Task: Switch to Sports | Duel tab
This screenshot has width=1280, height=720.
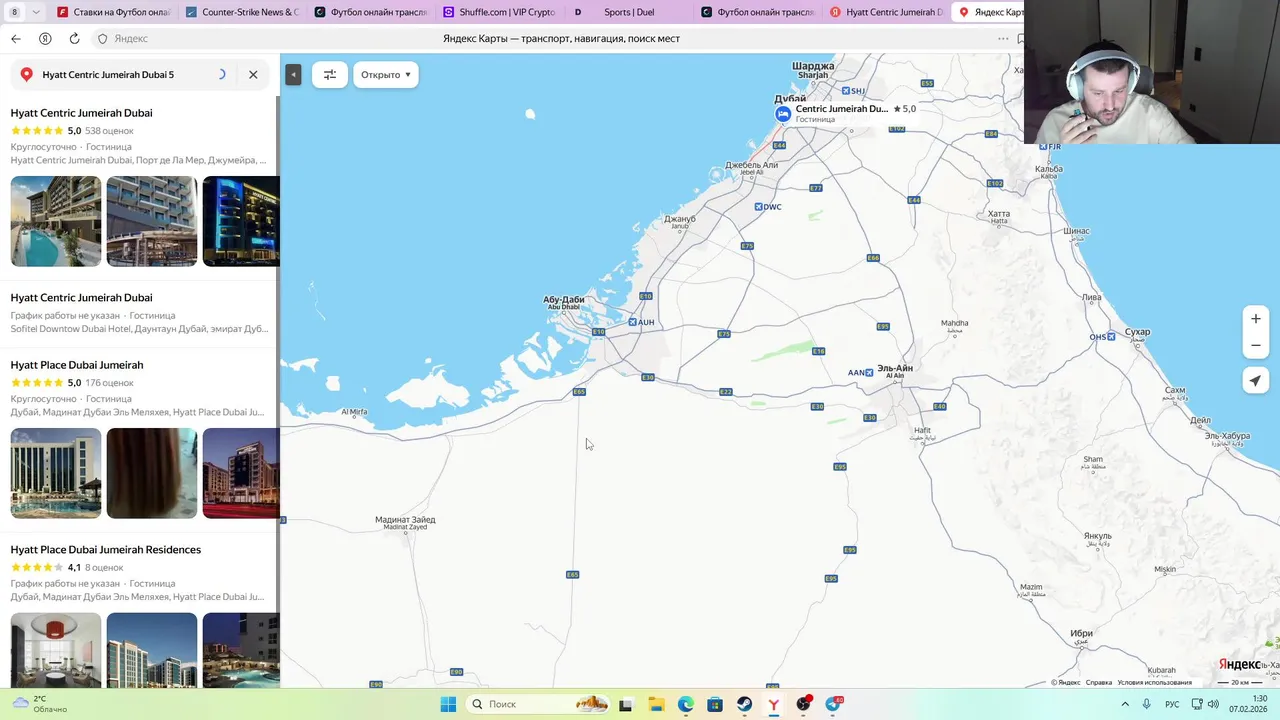Action: pyautogui.click(x=627, y=12)
